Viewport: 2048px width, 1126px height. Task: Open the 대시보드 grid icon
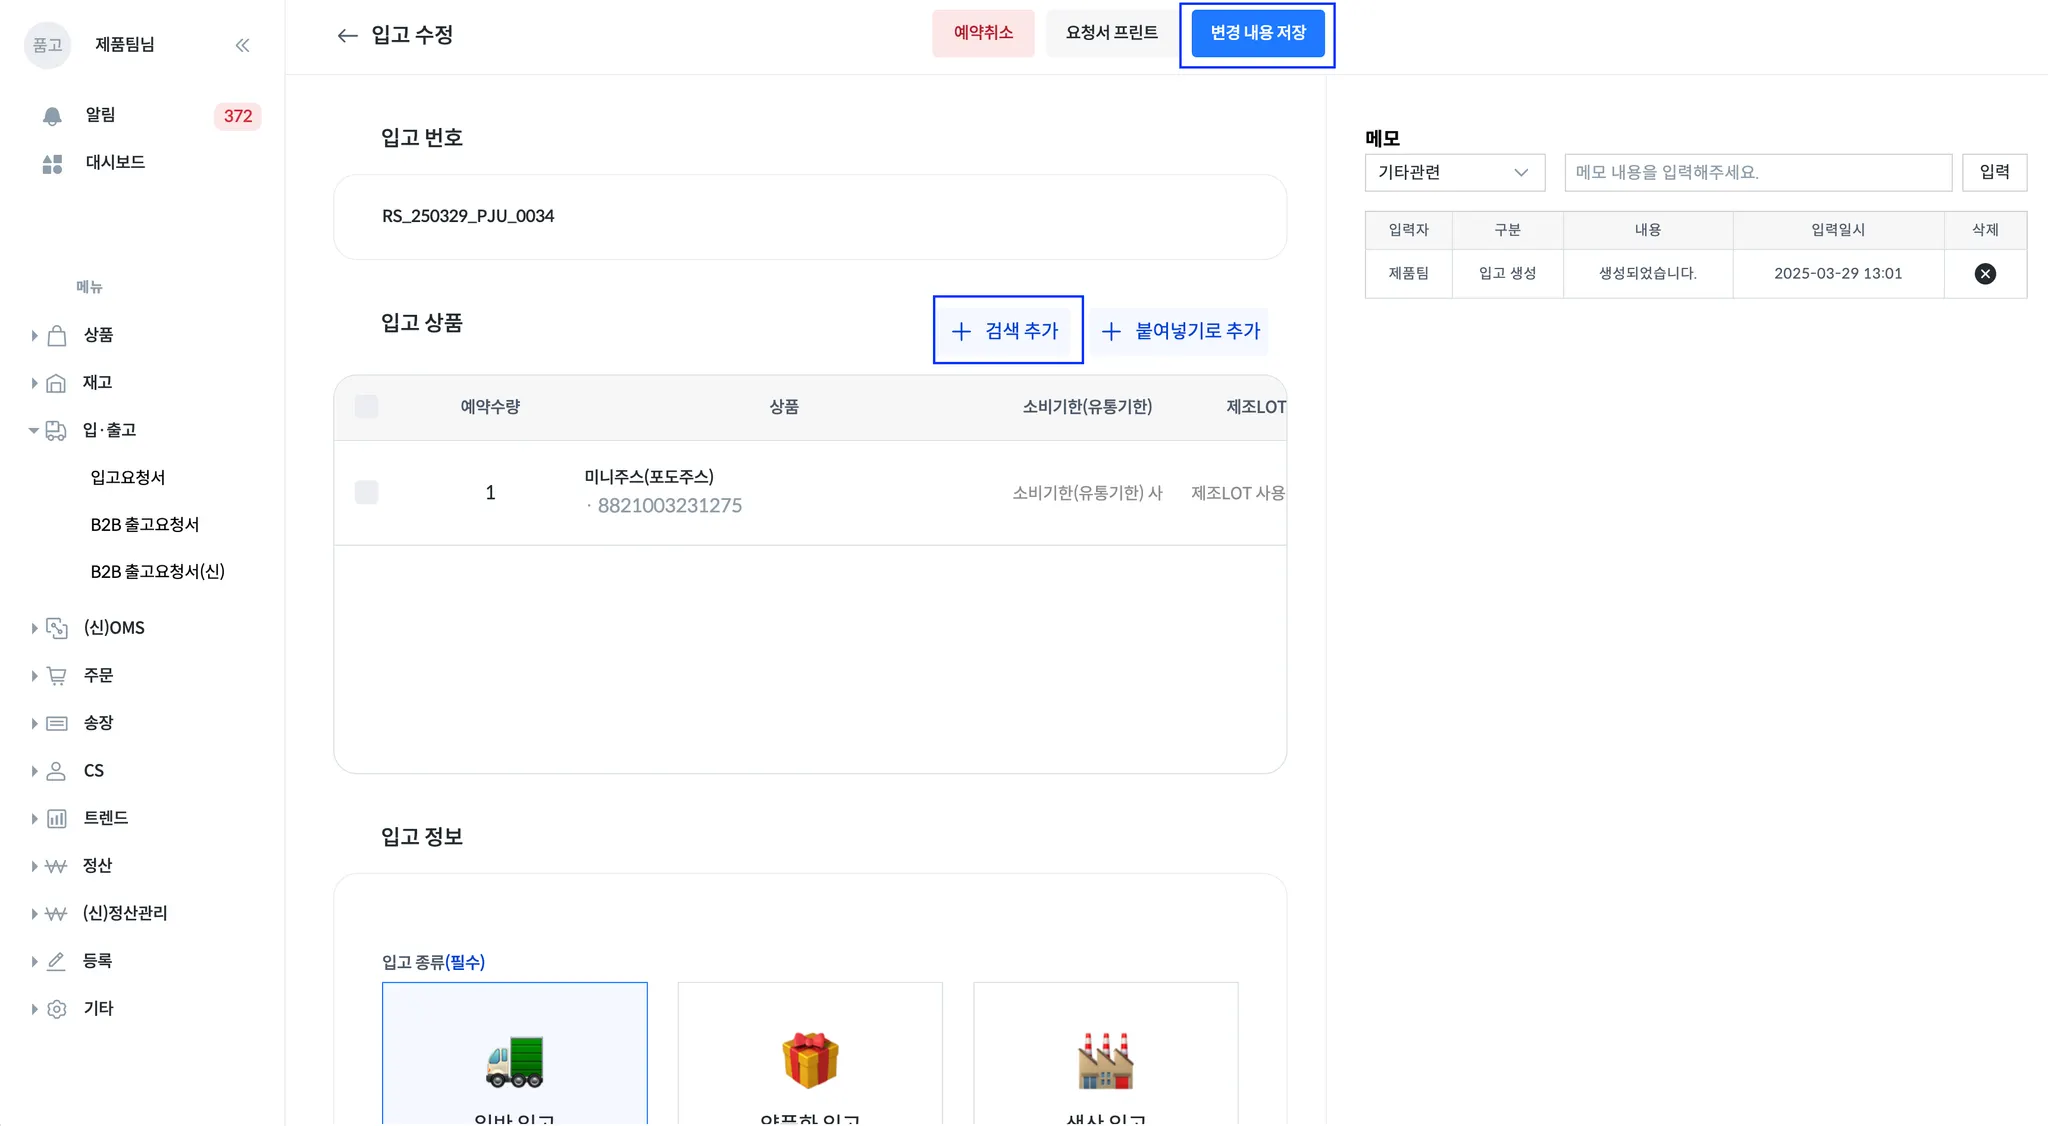(x=52, y=163)
